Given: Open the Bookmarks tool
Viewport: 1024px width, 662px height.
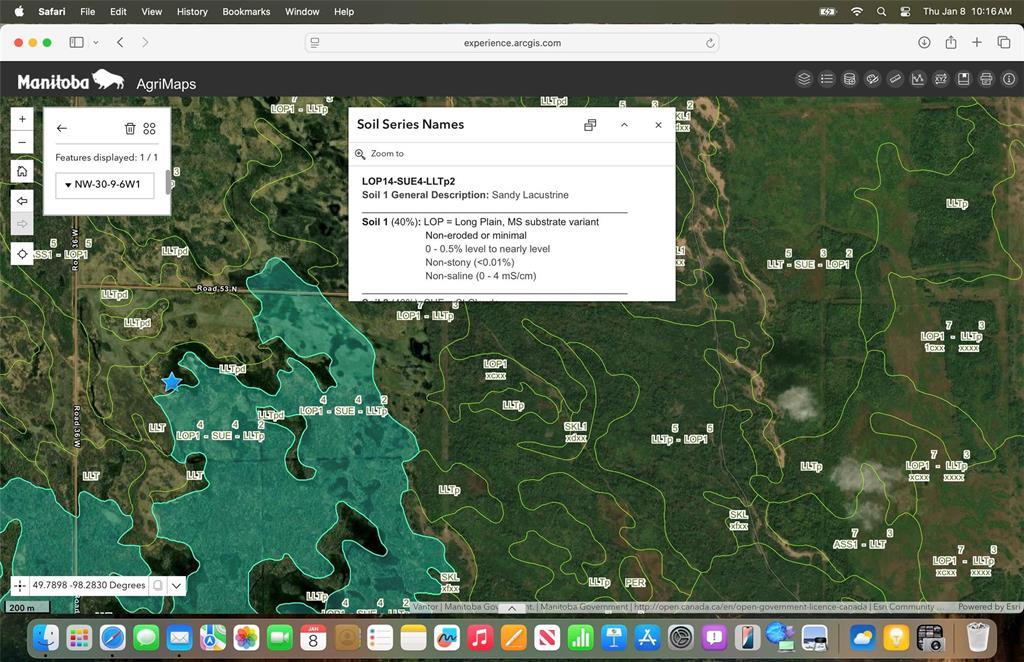Looking at the screenshot, I should 963,79.
